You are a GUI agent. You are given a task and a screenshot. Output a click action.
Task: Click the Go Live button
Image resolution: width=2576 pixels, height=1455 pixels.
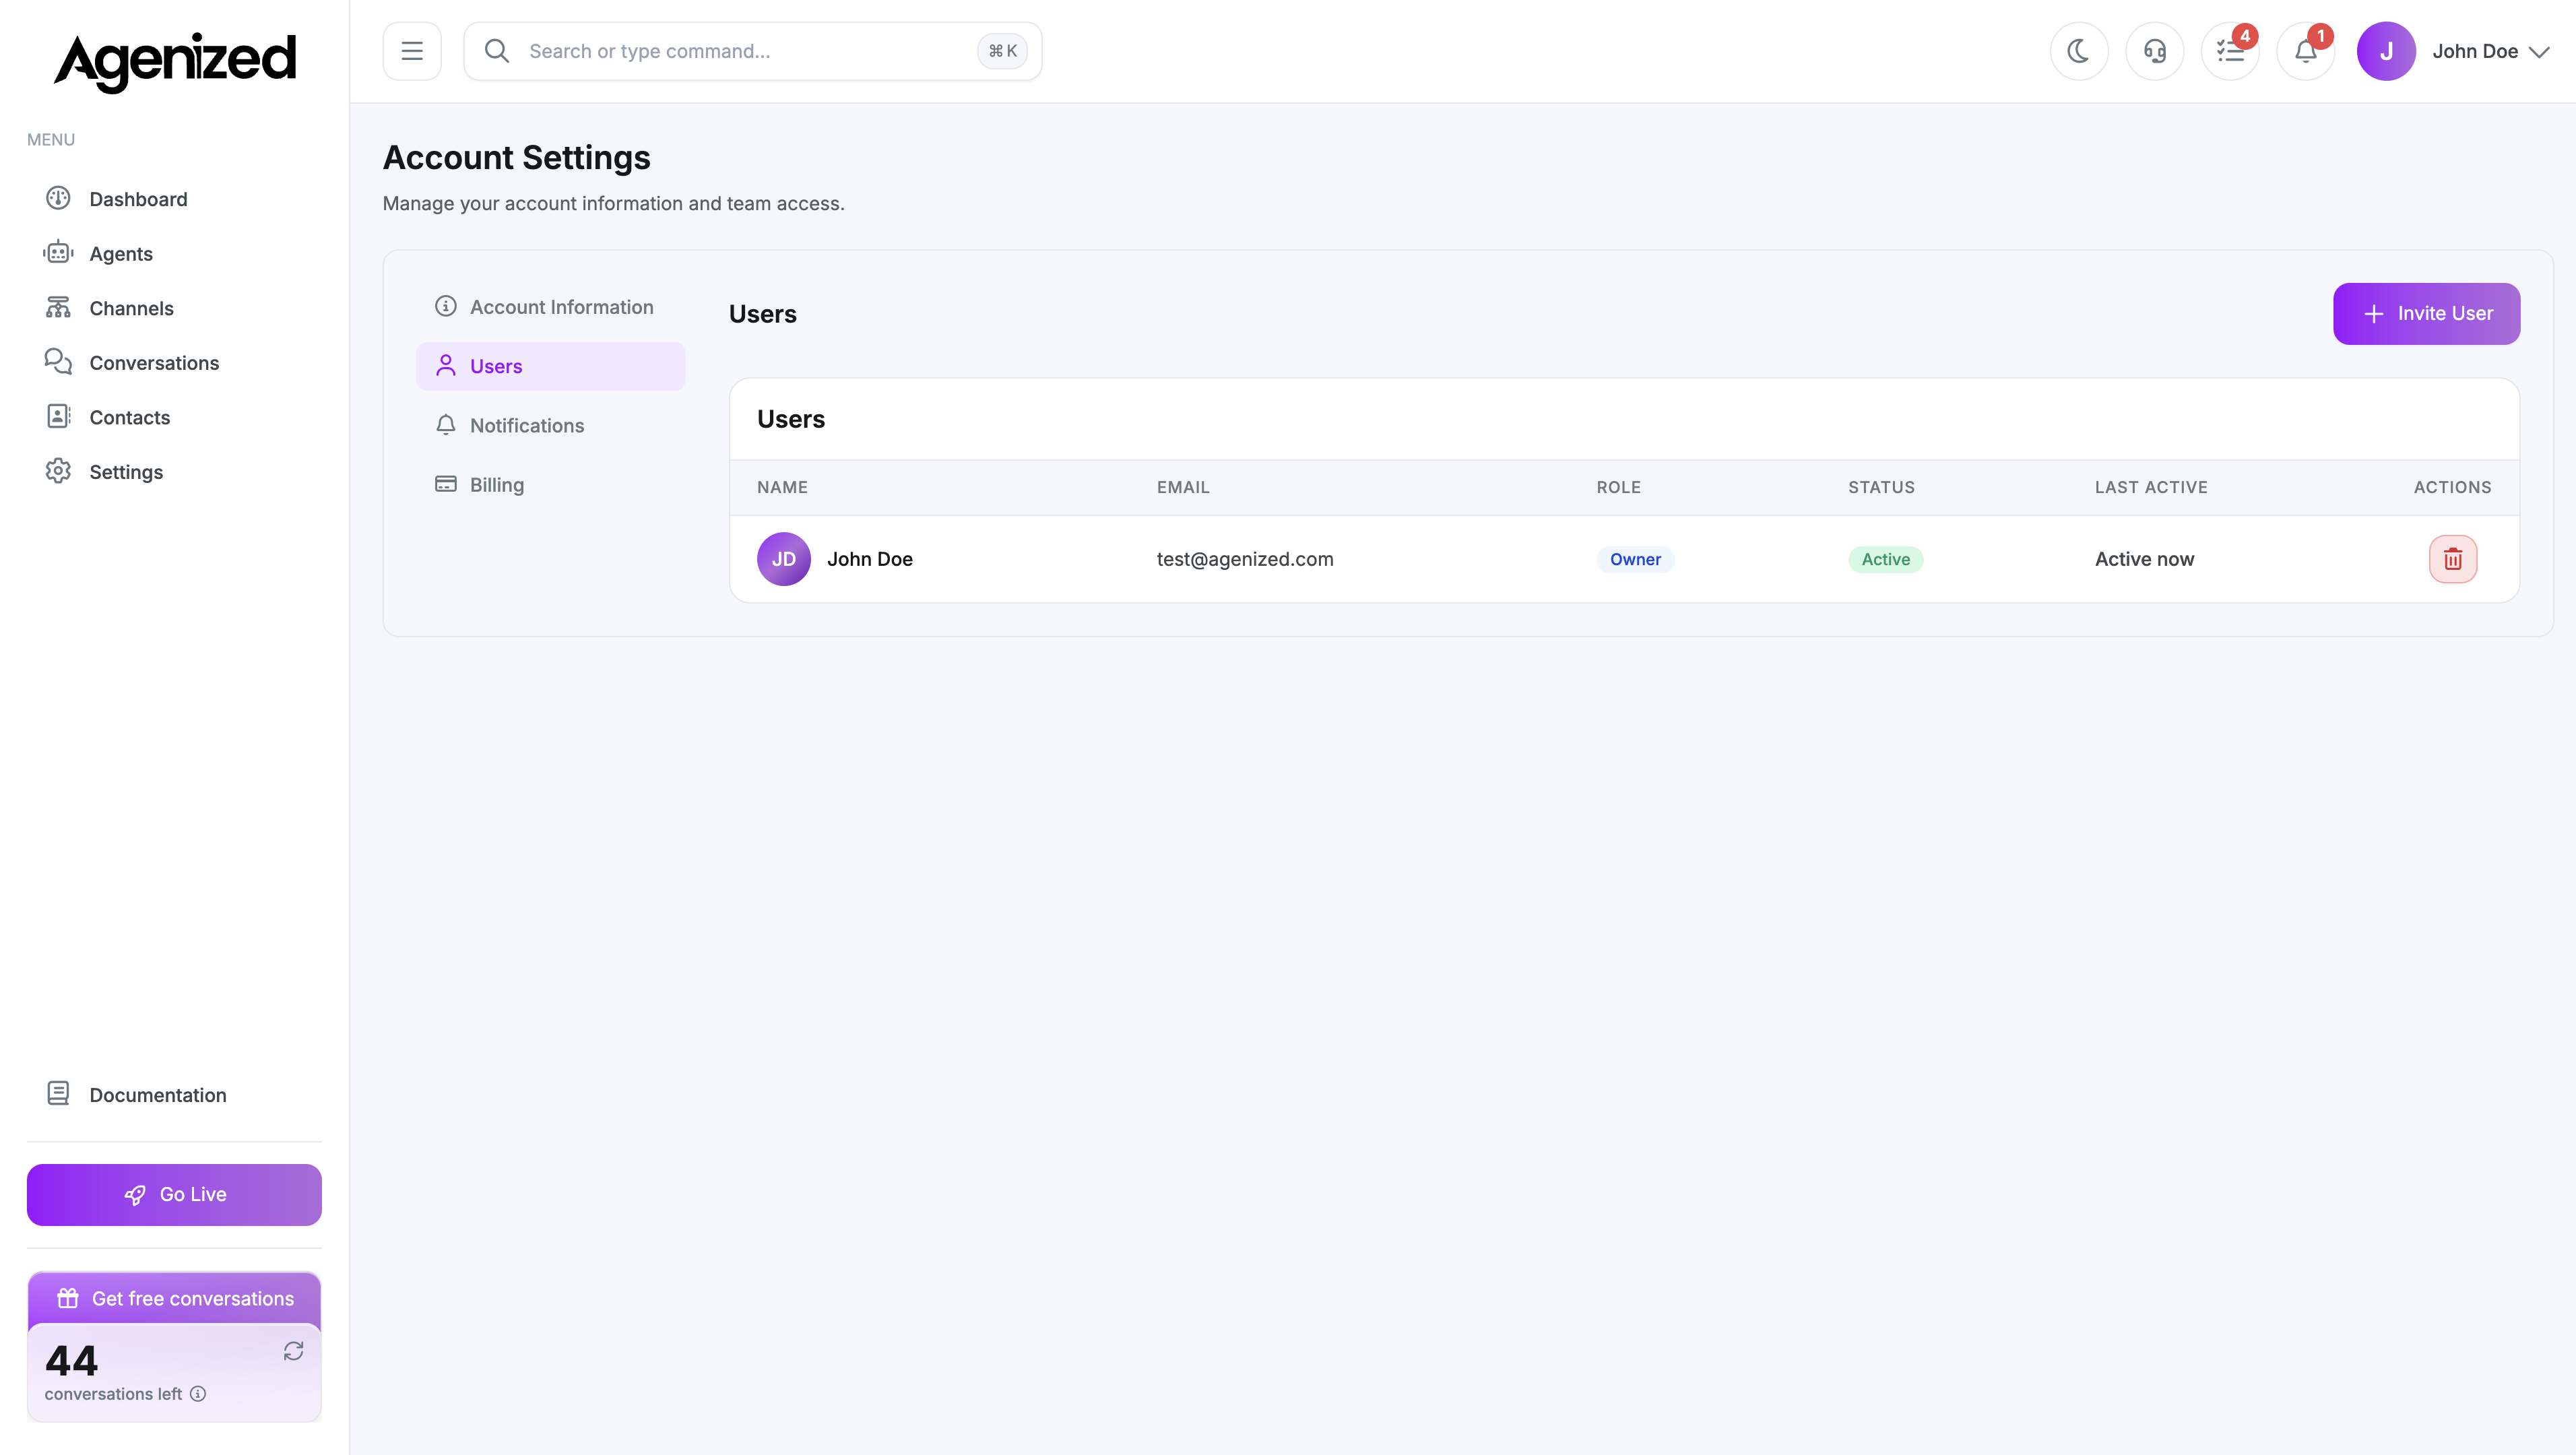174,1194
